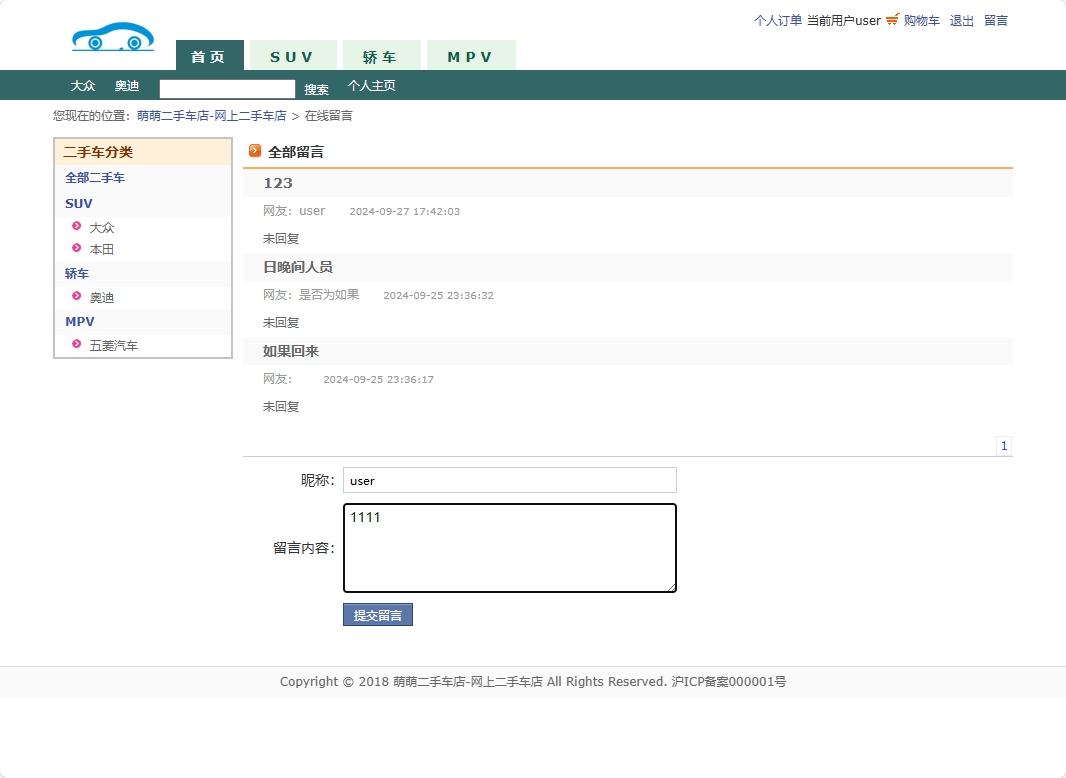Switch to the 首页 tab

click(x=209, y=56)
